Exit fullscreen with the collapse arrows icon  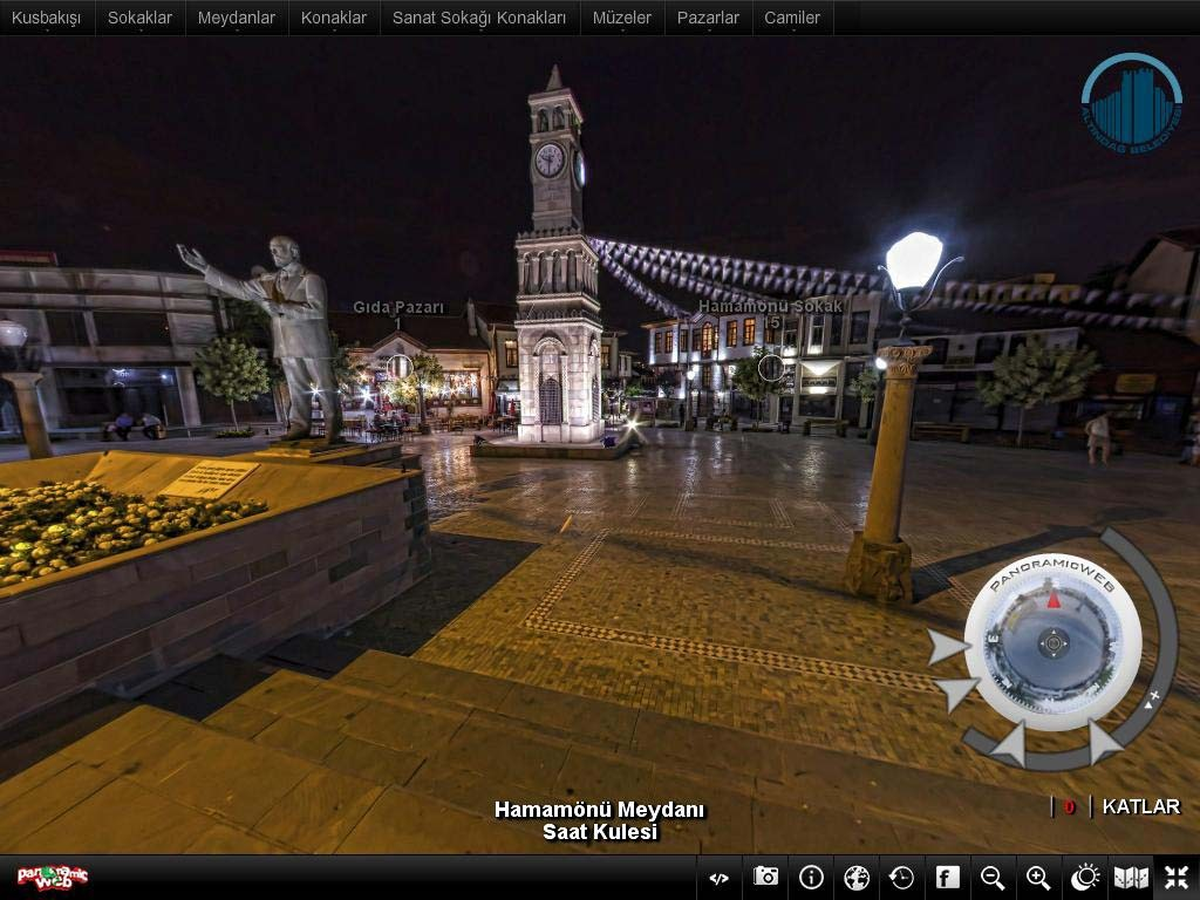1177,878
